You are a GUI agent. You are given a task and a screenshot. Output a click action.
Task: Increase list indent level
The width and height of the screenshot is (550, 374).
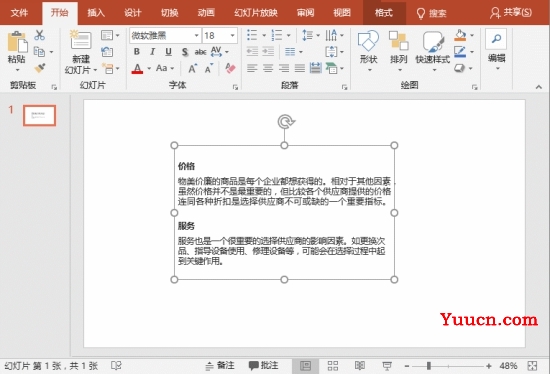coord(268,52)
